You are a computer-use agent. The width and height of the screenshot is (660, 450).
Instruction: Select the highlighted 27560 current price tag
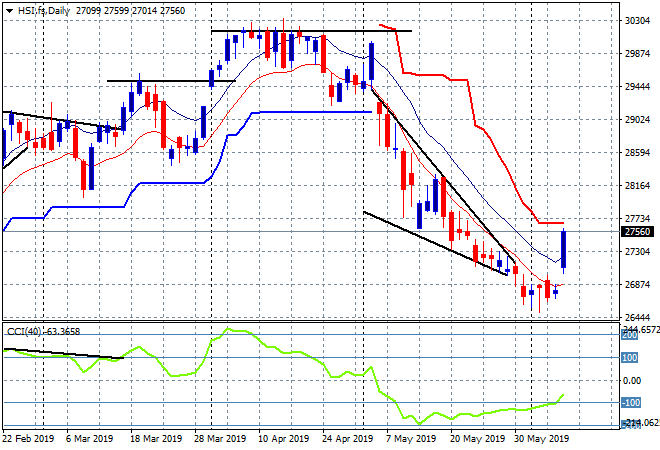pos(636,231)
